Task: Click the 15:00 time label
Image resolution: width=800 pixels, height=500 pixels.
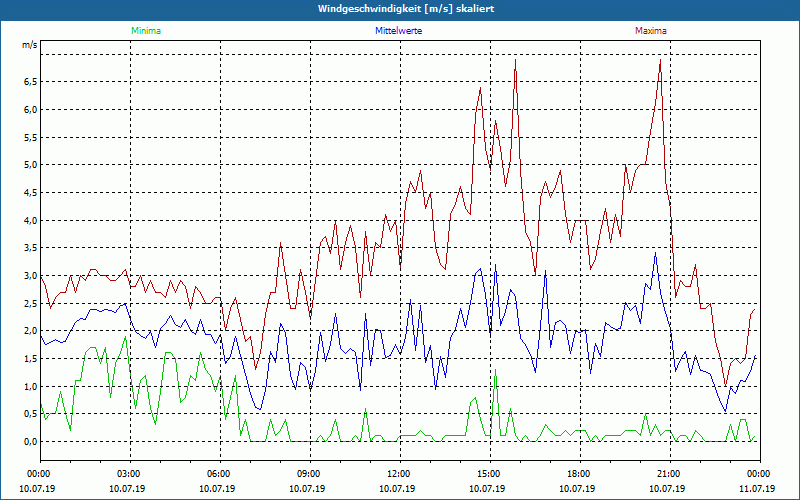Action: point(490,474)
